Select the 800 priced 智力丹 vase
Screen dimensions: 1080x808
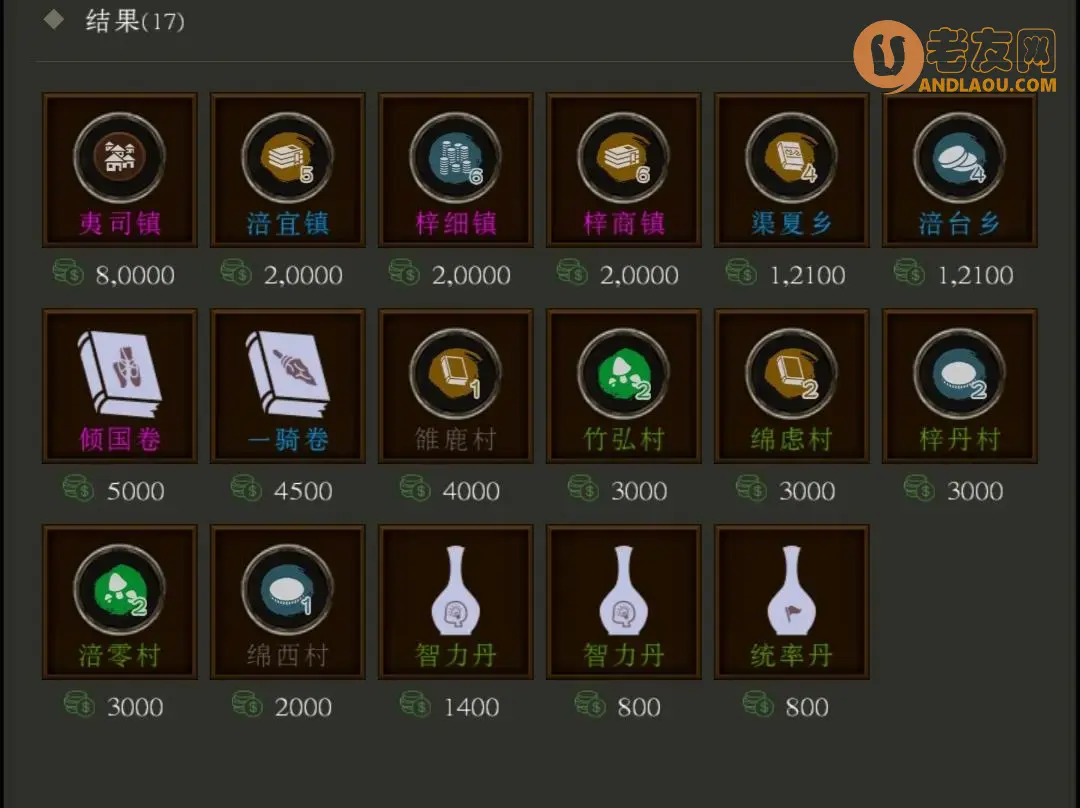click(623, 602)
